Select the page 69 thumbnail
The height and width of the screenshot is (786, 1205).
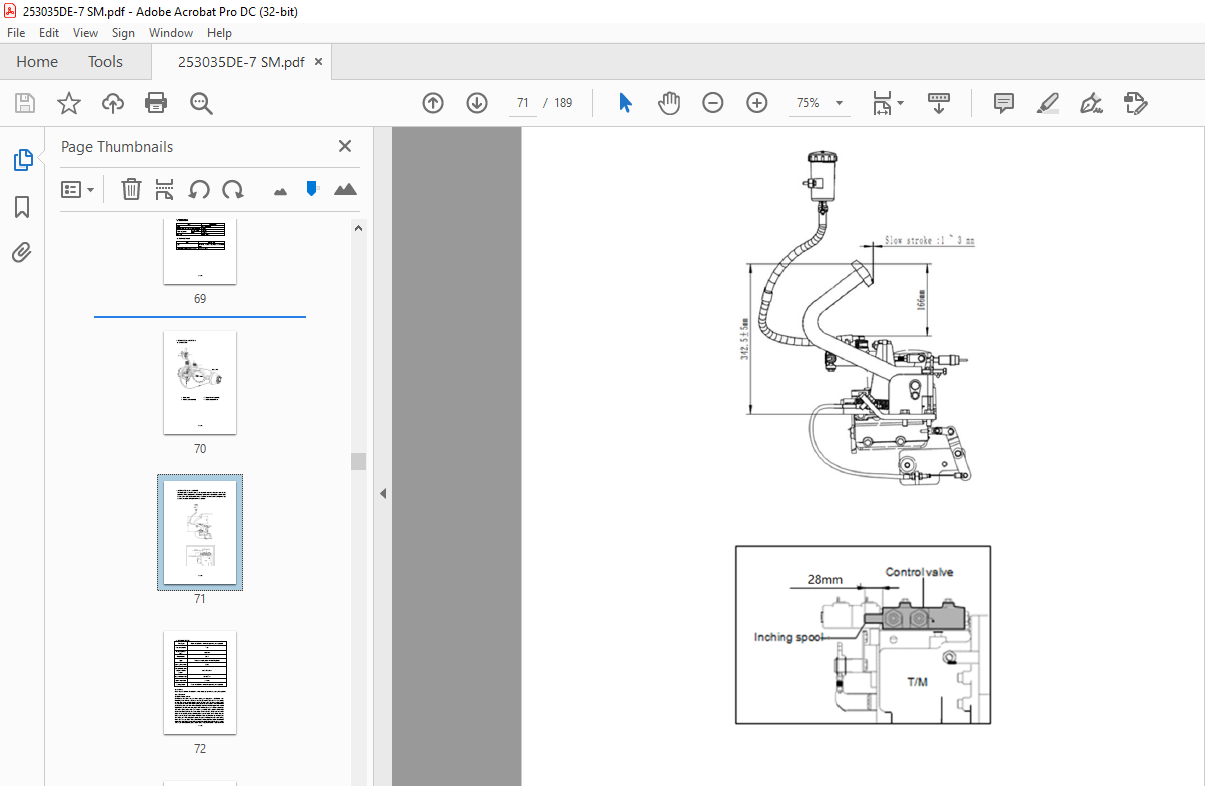point(200,251)
